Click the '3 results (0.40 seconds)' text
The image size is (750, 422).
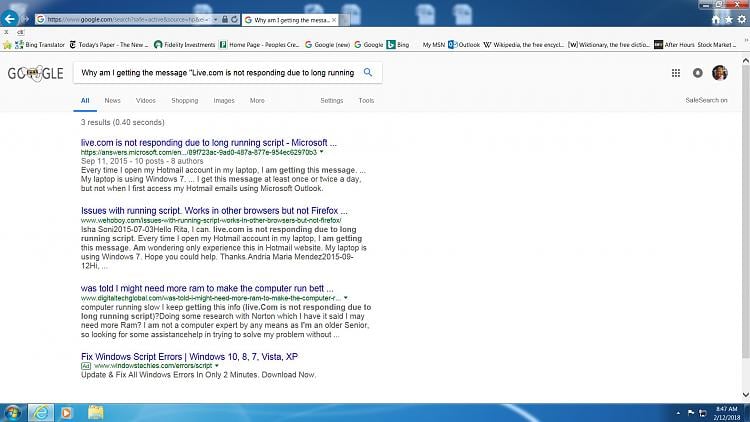coord(122,122)
